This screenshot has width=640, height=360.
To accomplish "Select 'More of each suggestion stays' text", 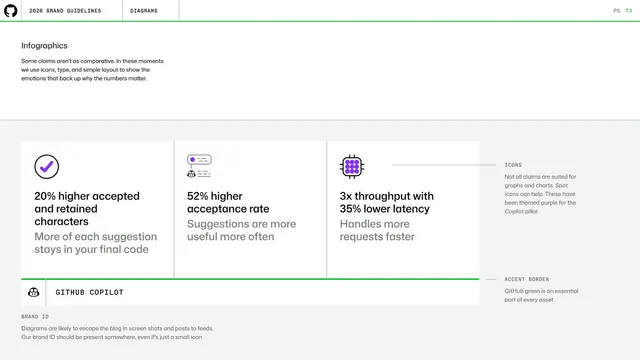I will (96, 243).
